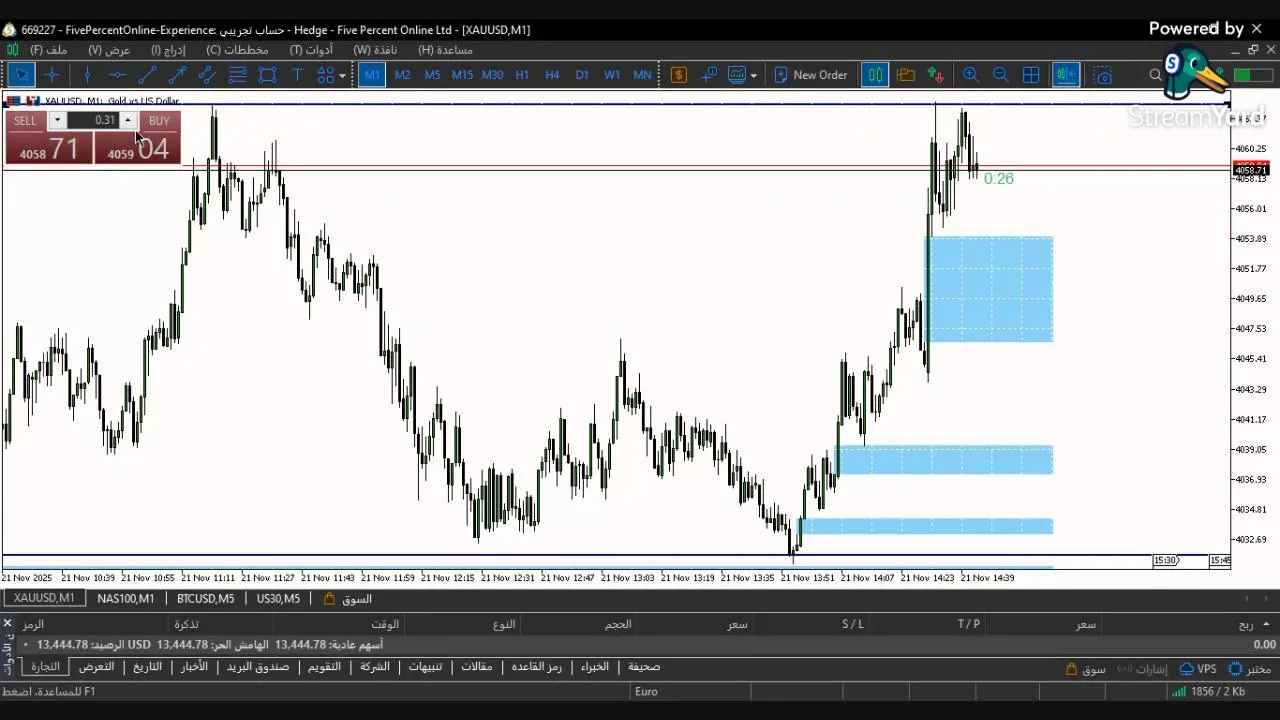Click the crosshair with label toolbar icon
The image size is (1280, 720).
pos(709,75)
